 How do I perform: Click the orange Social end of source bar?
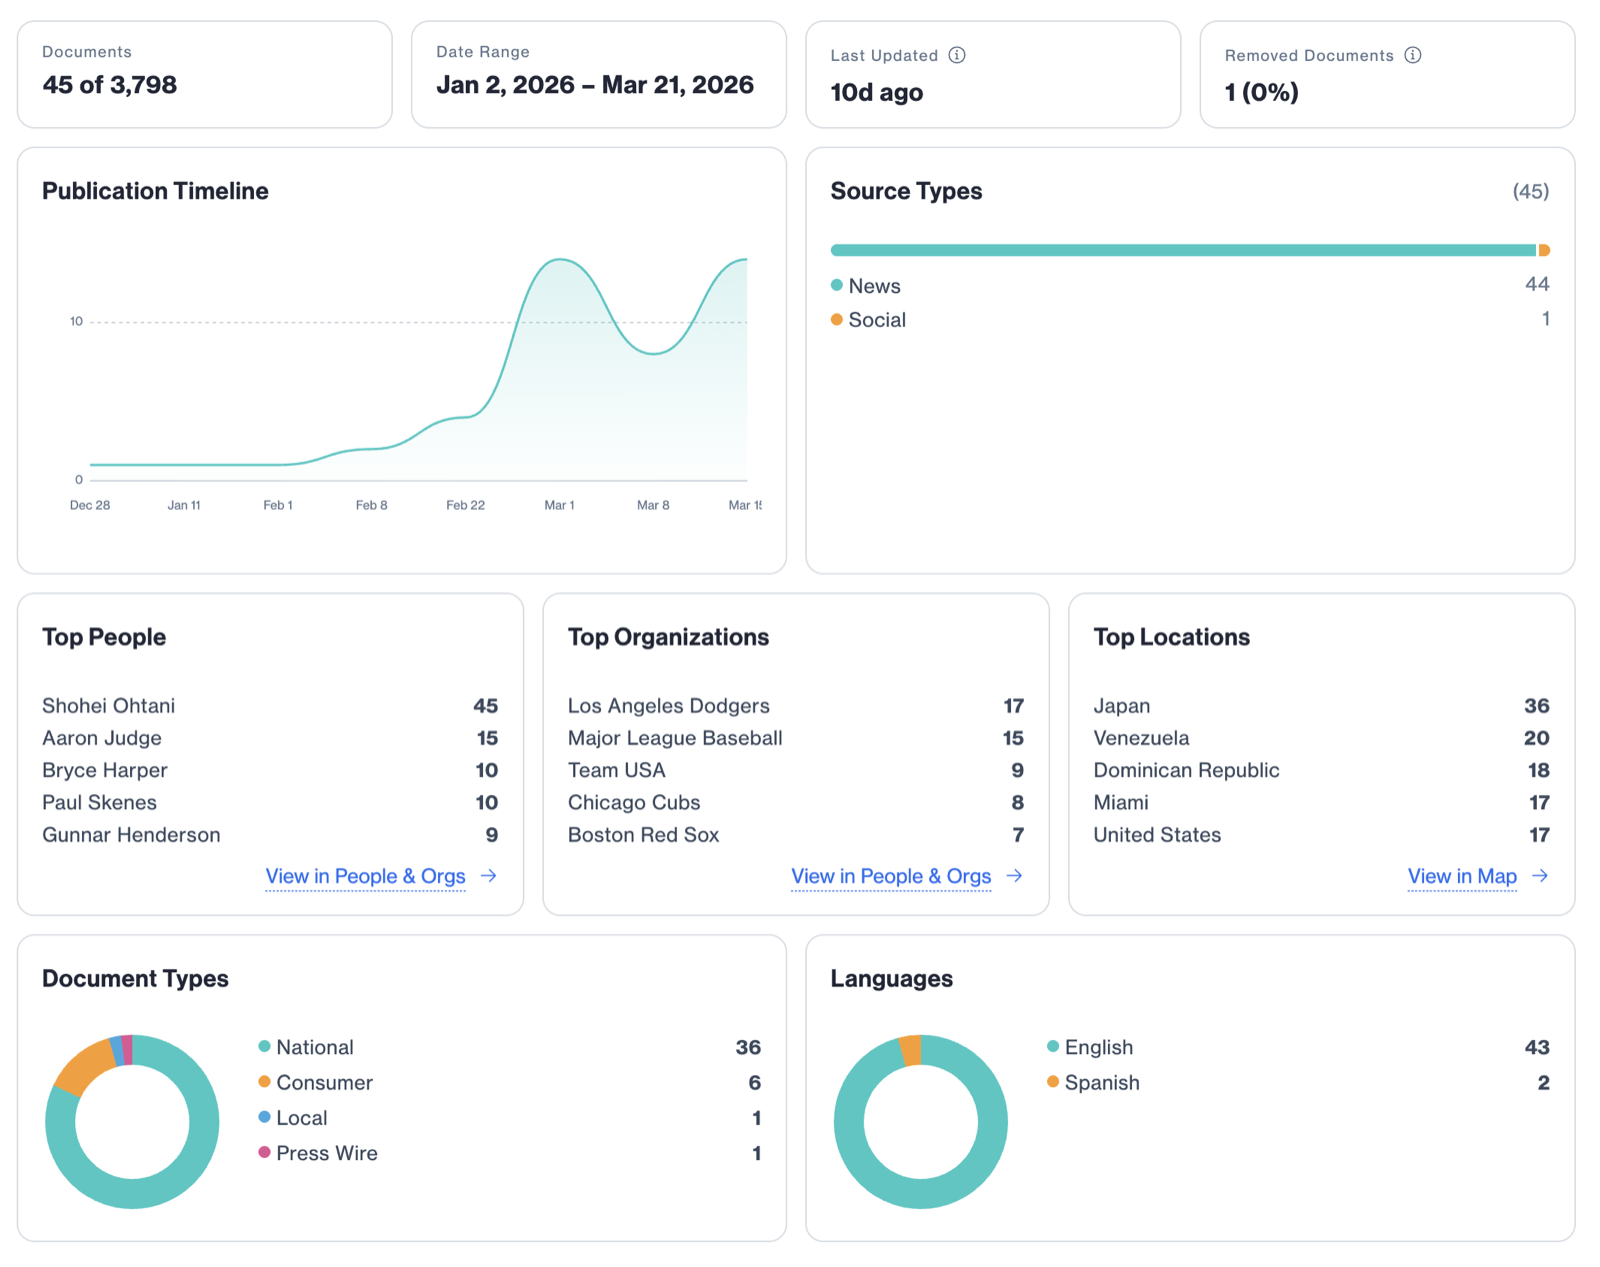1544,250
